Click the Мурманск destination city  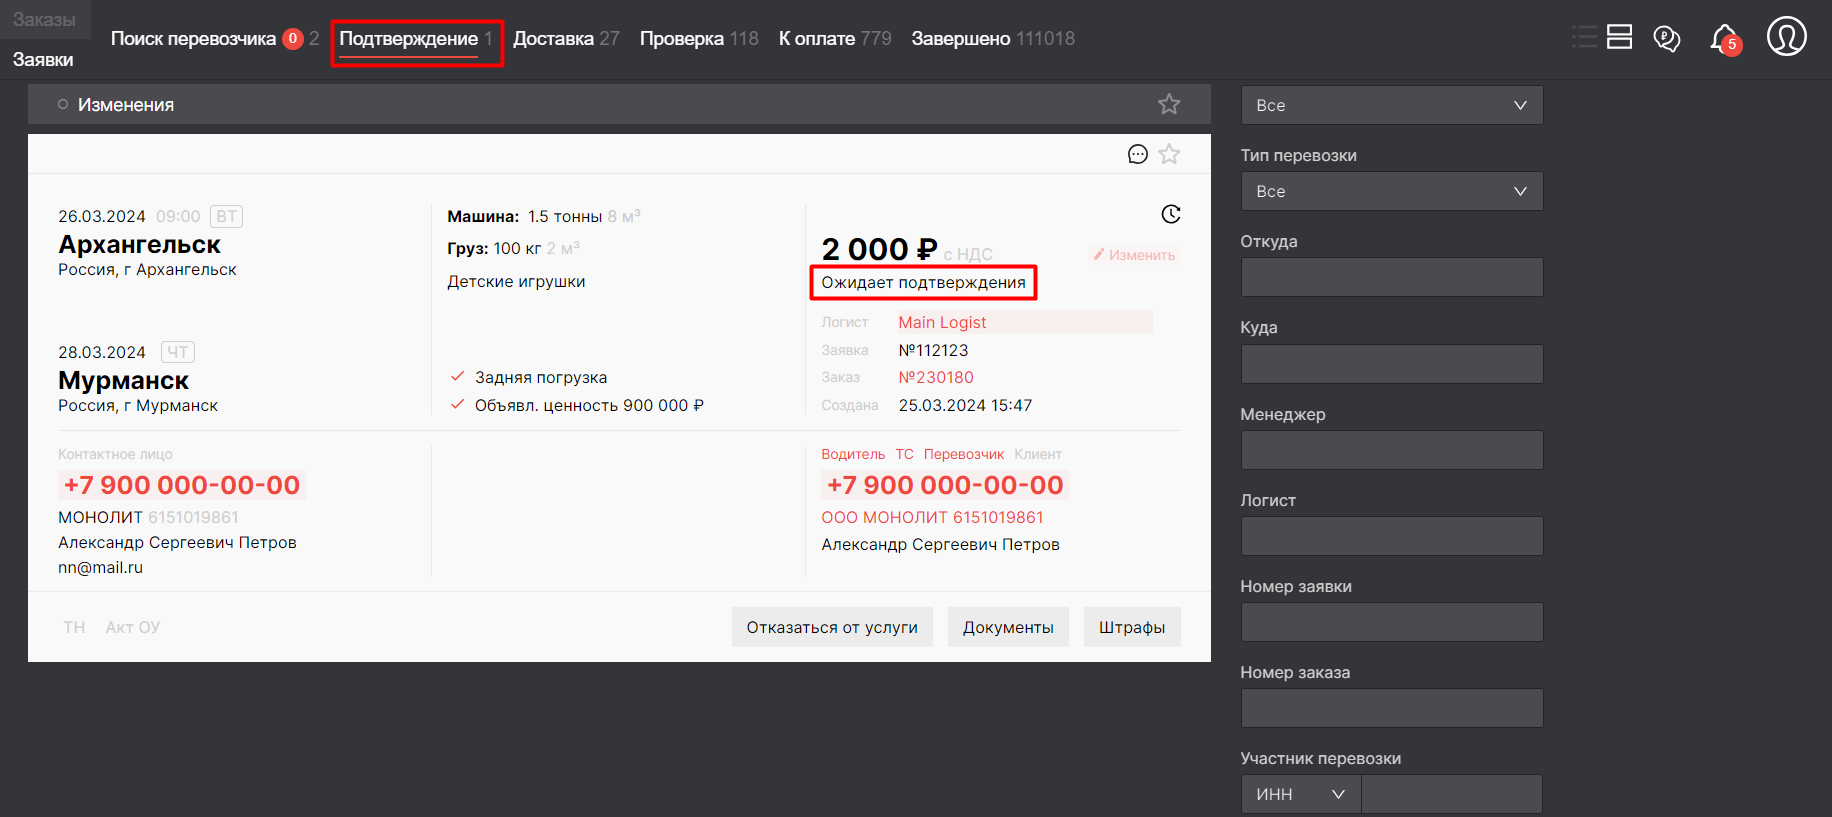coord(123,380)
